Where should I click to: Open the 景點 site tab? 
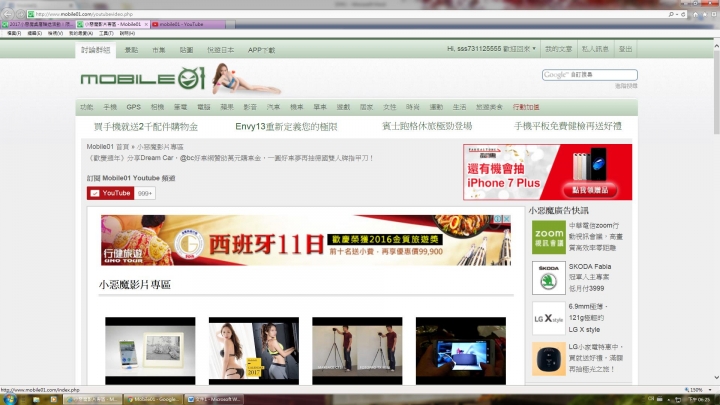coord(131,50)
